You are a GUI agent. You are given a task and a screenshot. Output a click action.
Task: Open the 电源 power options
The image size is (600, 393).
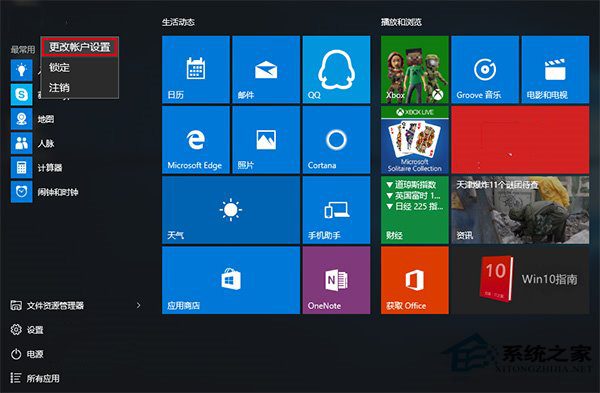27,354
